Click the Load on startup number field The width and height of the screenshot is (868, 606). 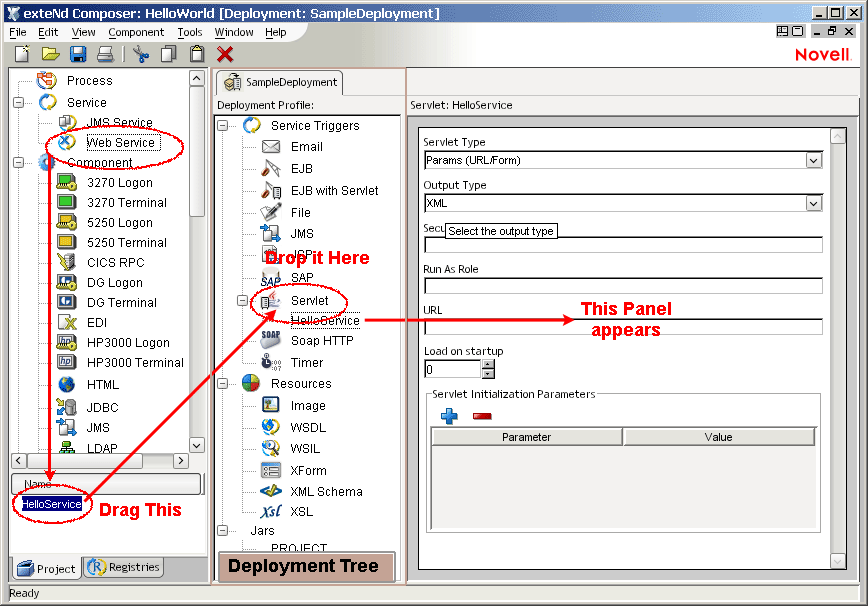453,369
